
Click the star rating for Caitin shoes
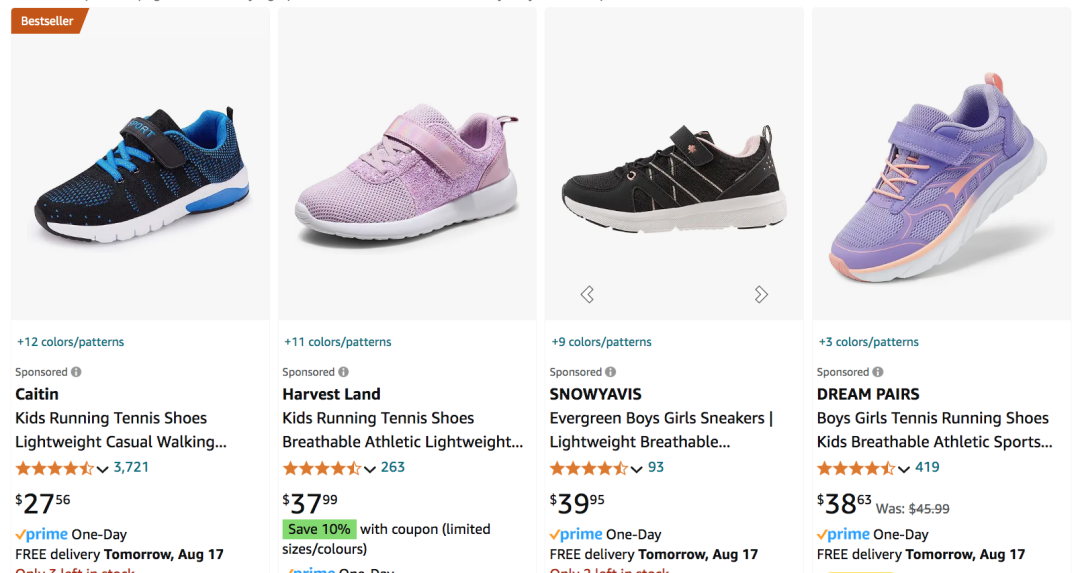[x=55, y=468]
